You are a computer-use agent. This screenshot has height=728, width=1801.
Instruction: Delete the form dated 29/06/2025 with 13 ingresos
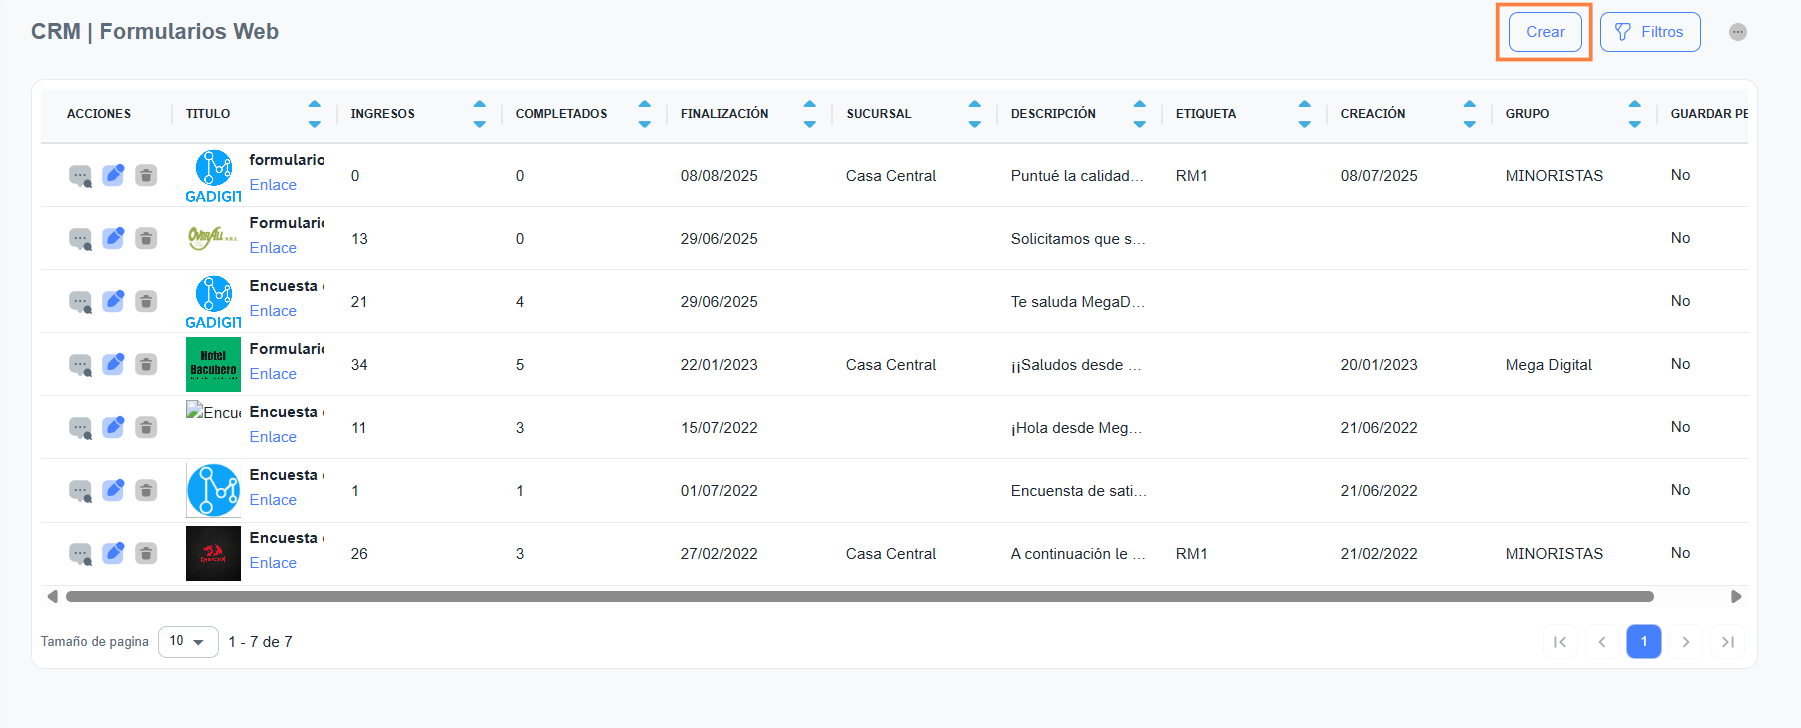(x=146, y=238)
